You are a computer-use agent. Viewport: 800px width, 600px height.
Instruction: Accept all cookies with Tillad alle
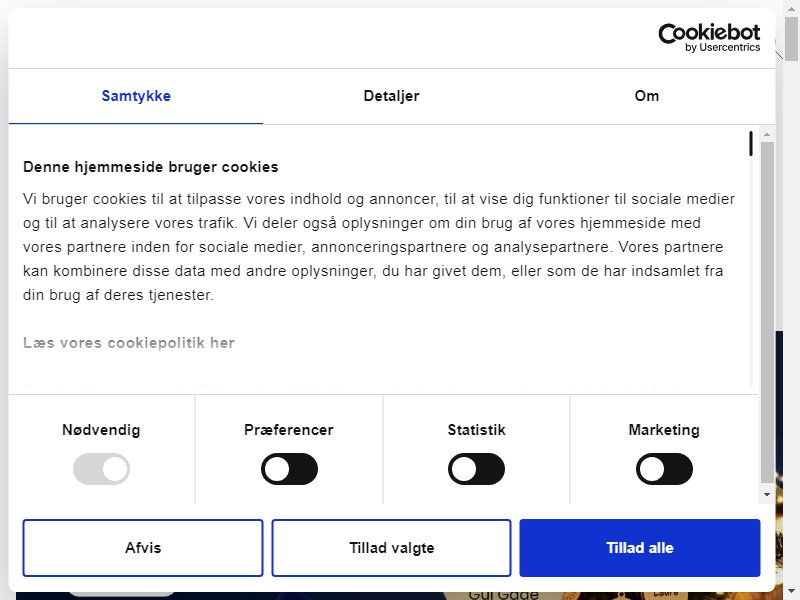(640, 548)
